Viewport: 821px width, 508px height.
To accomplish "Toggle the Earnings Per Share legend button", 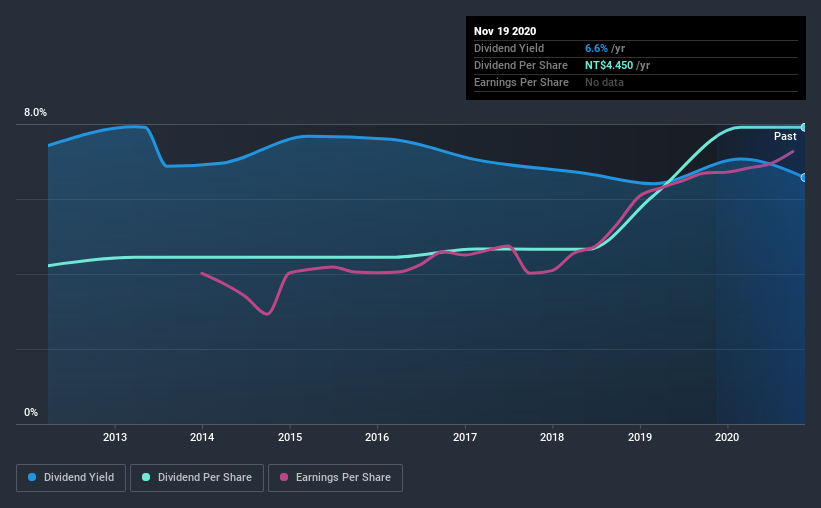I will pyautogui.click(x=335, y=478).
